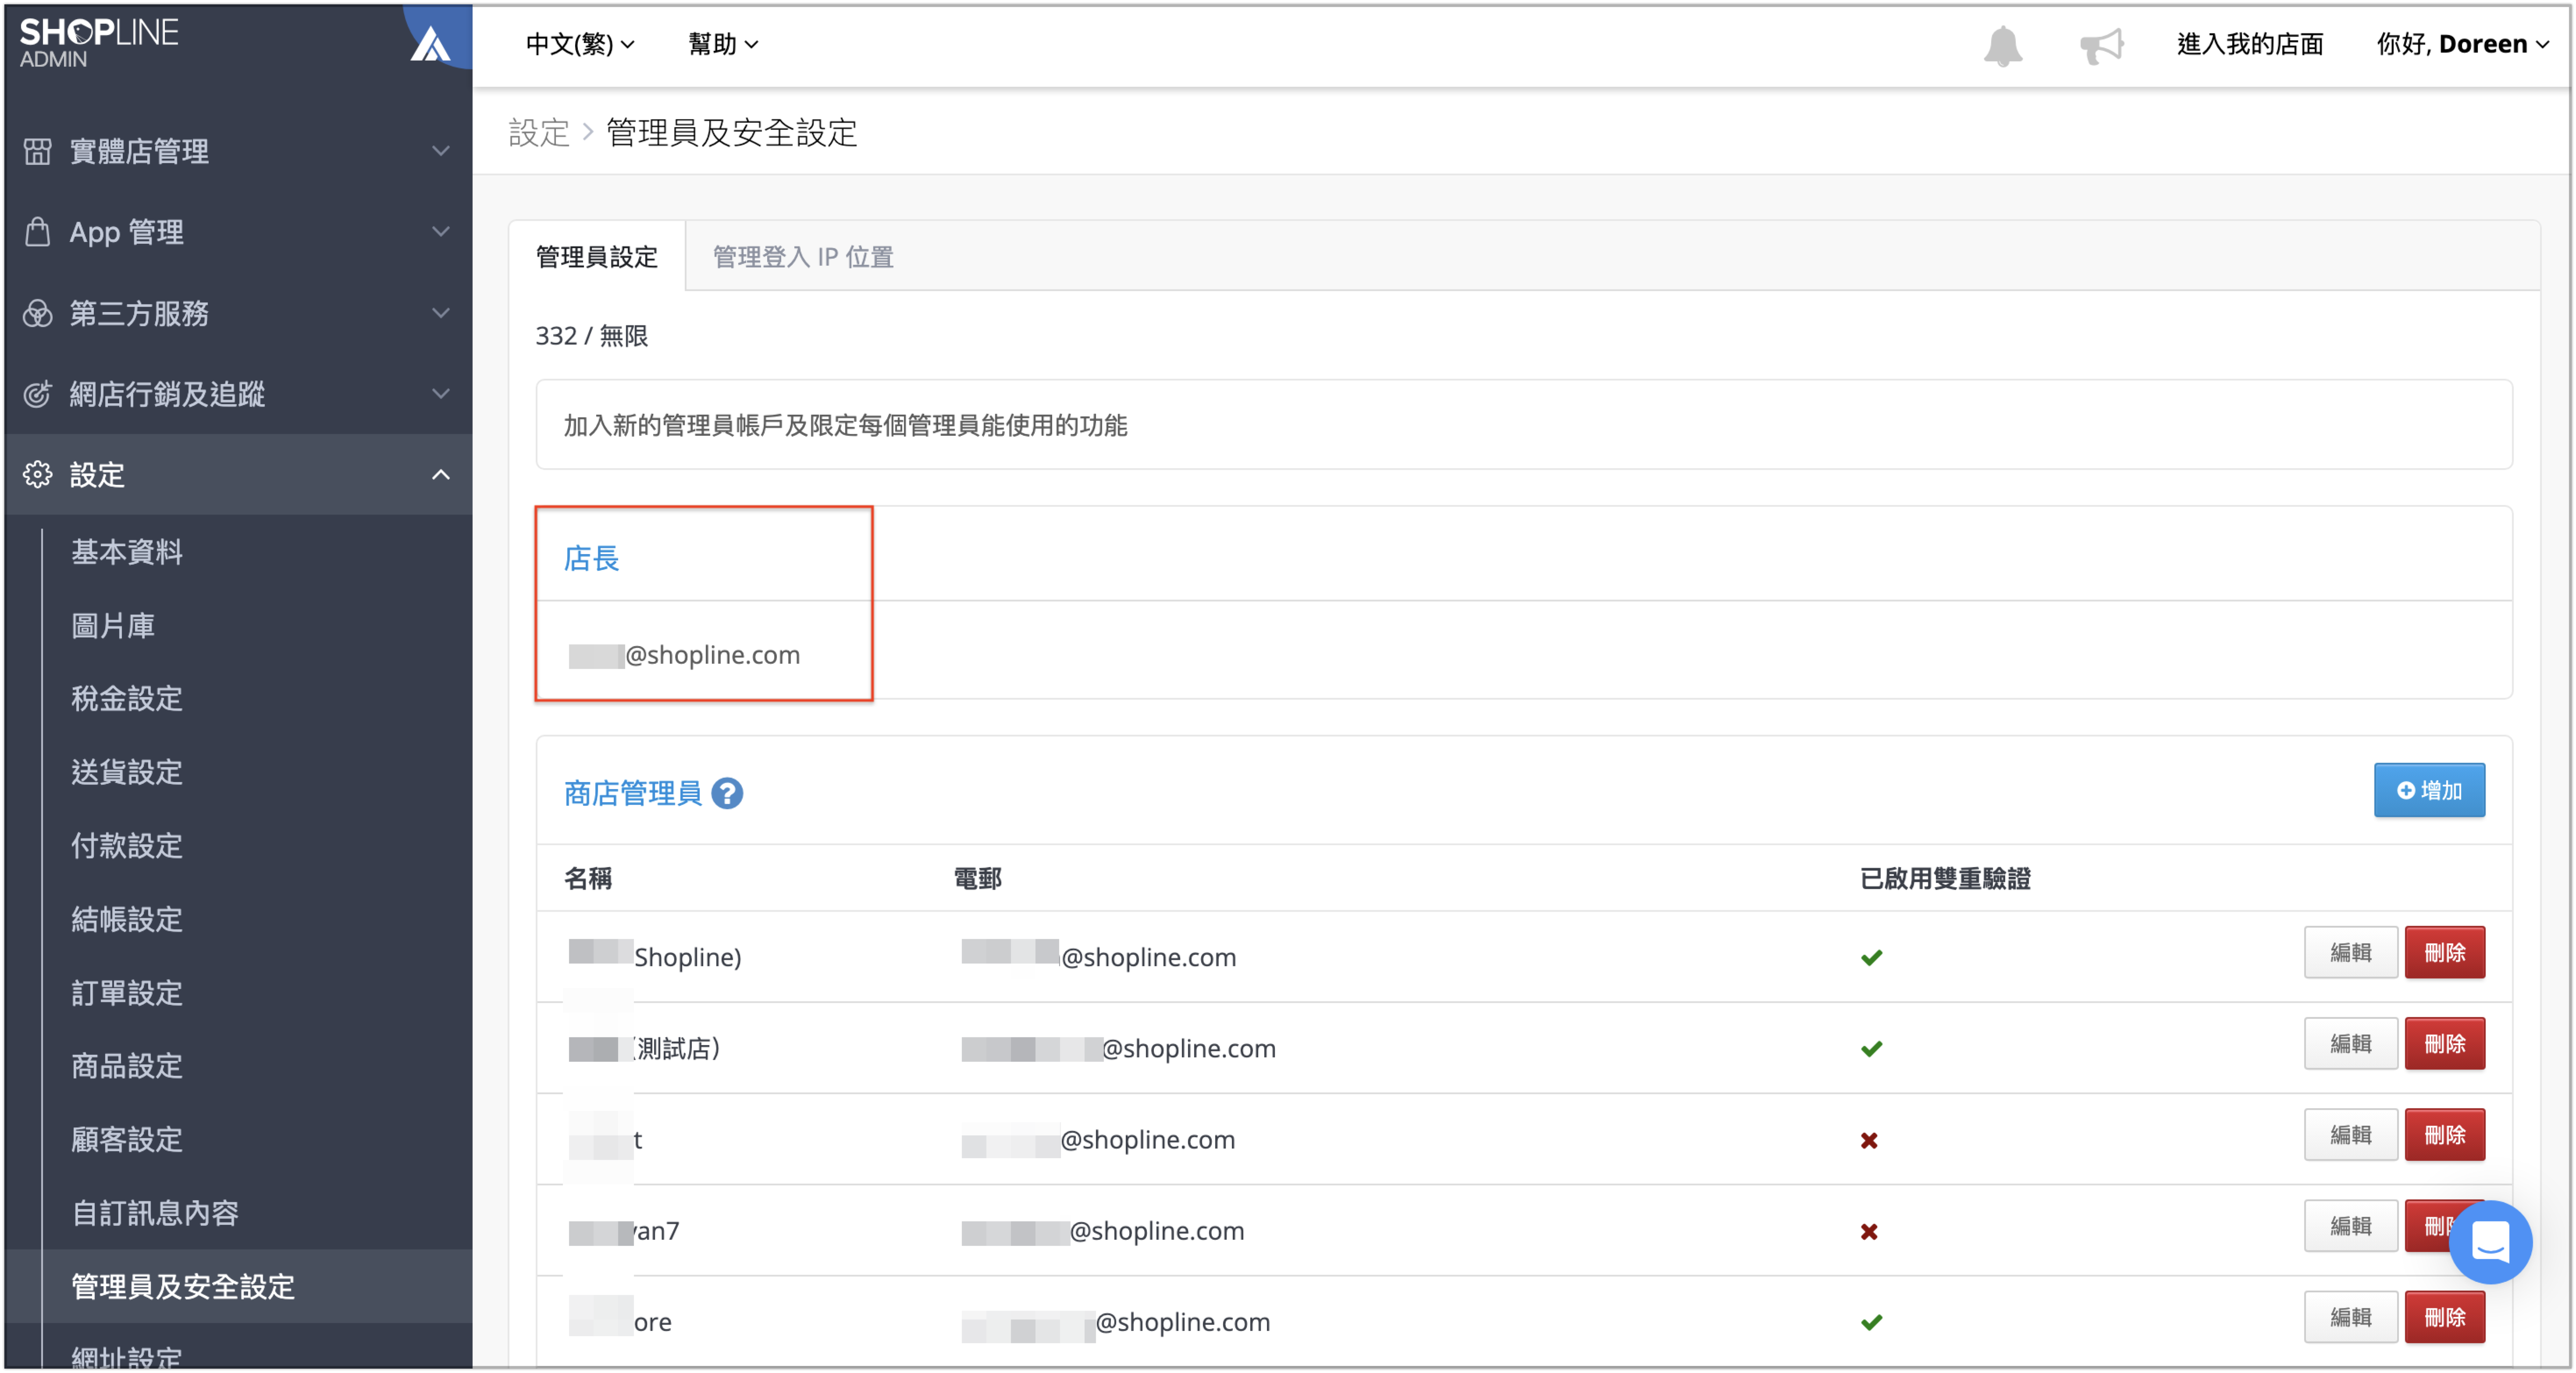Click the 進入我的店面 link
This screenshot has width=2576, height=1373.
tap(2249, 44)
